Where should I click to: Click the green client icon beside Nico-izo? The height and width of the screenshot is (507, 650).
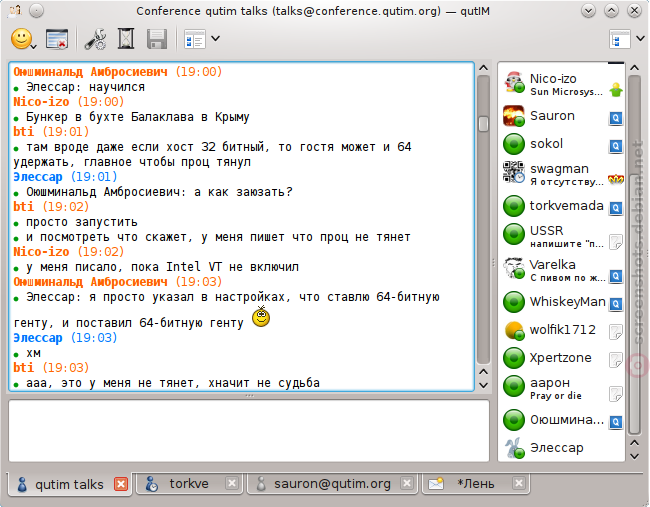click(x=616, y=90)
